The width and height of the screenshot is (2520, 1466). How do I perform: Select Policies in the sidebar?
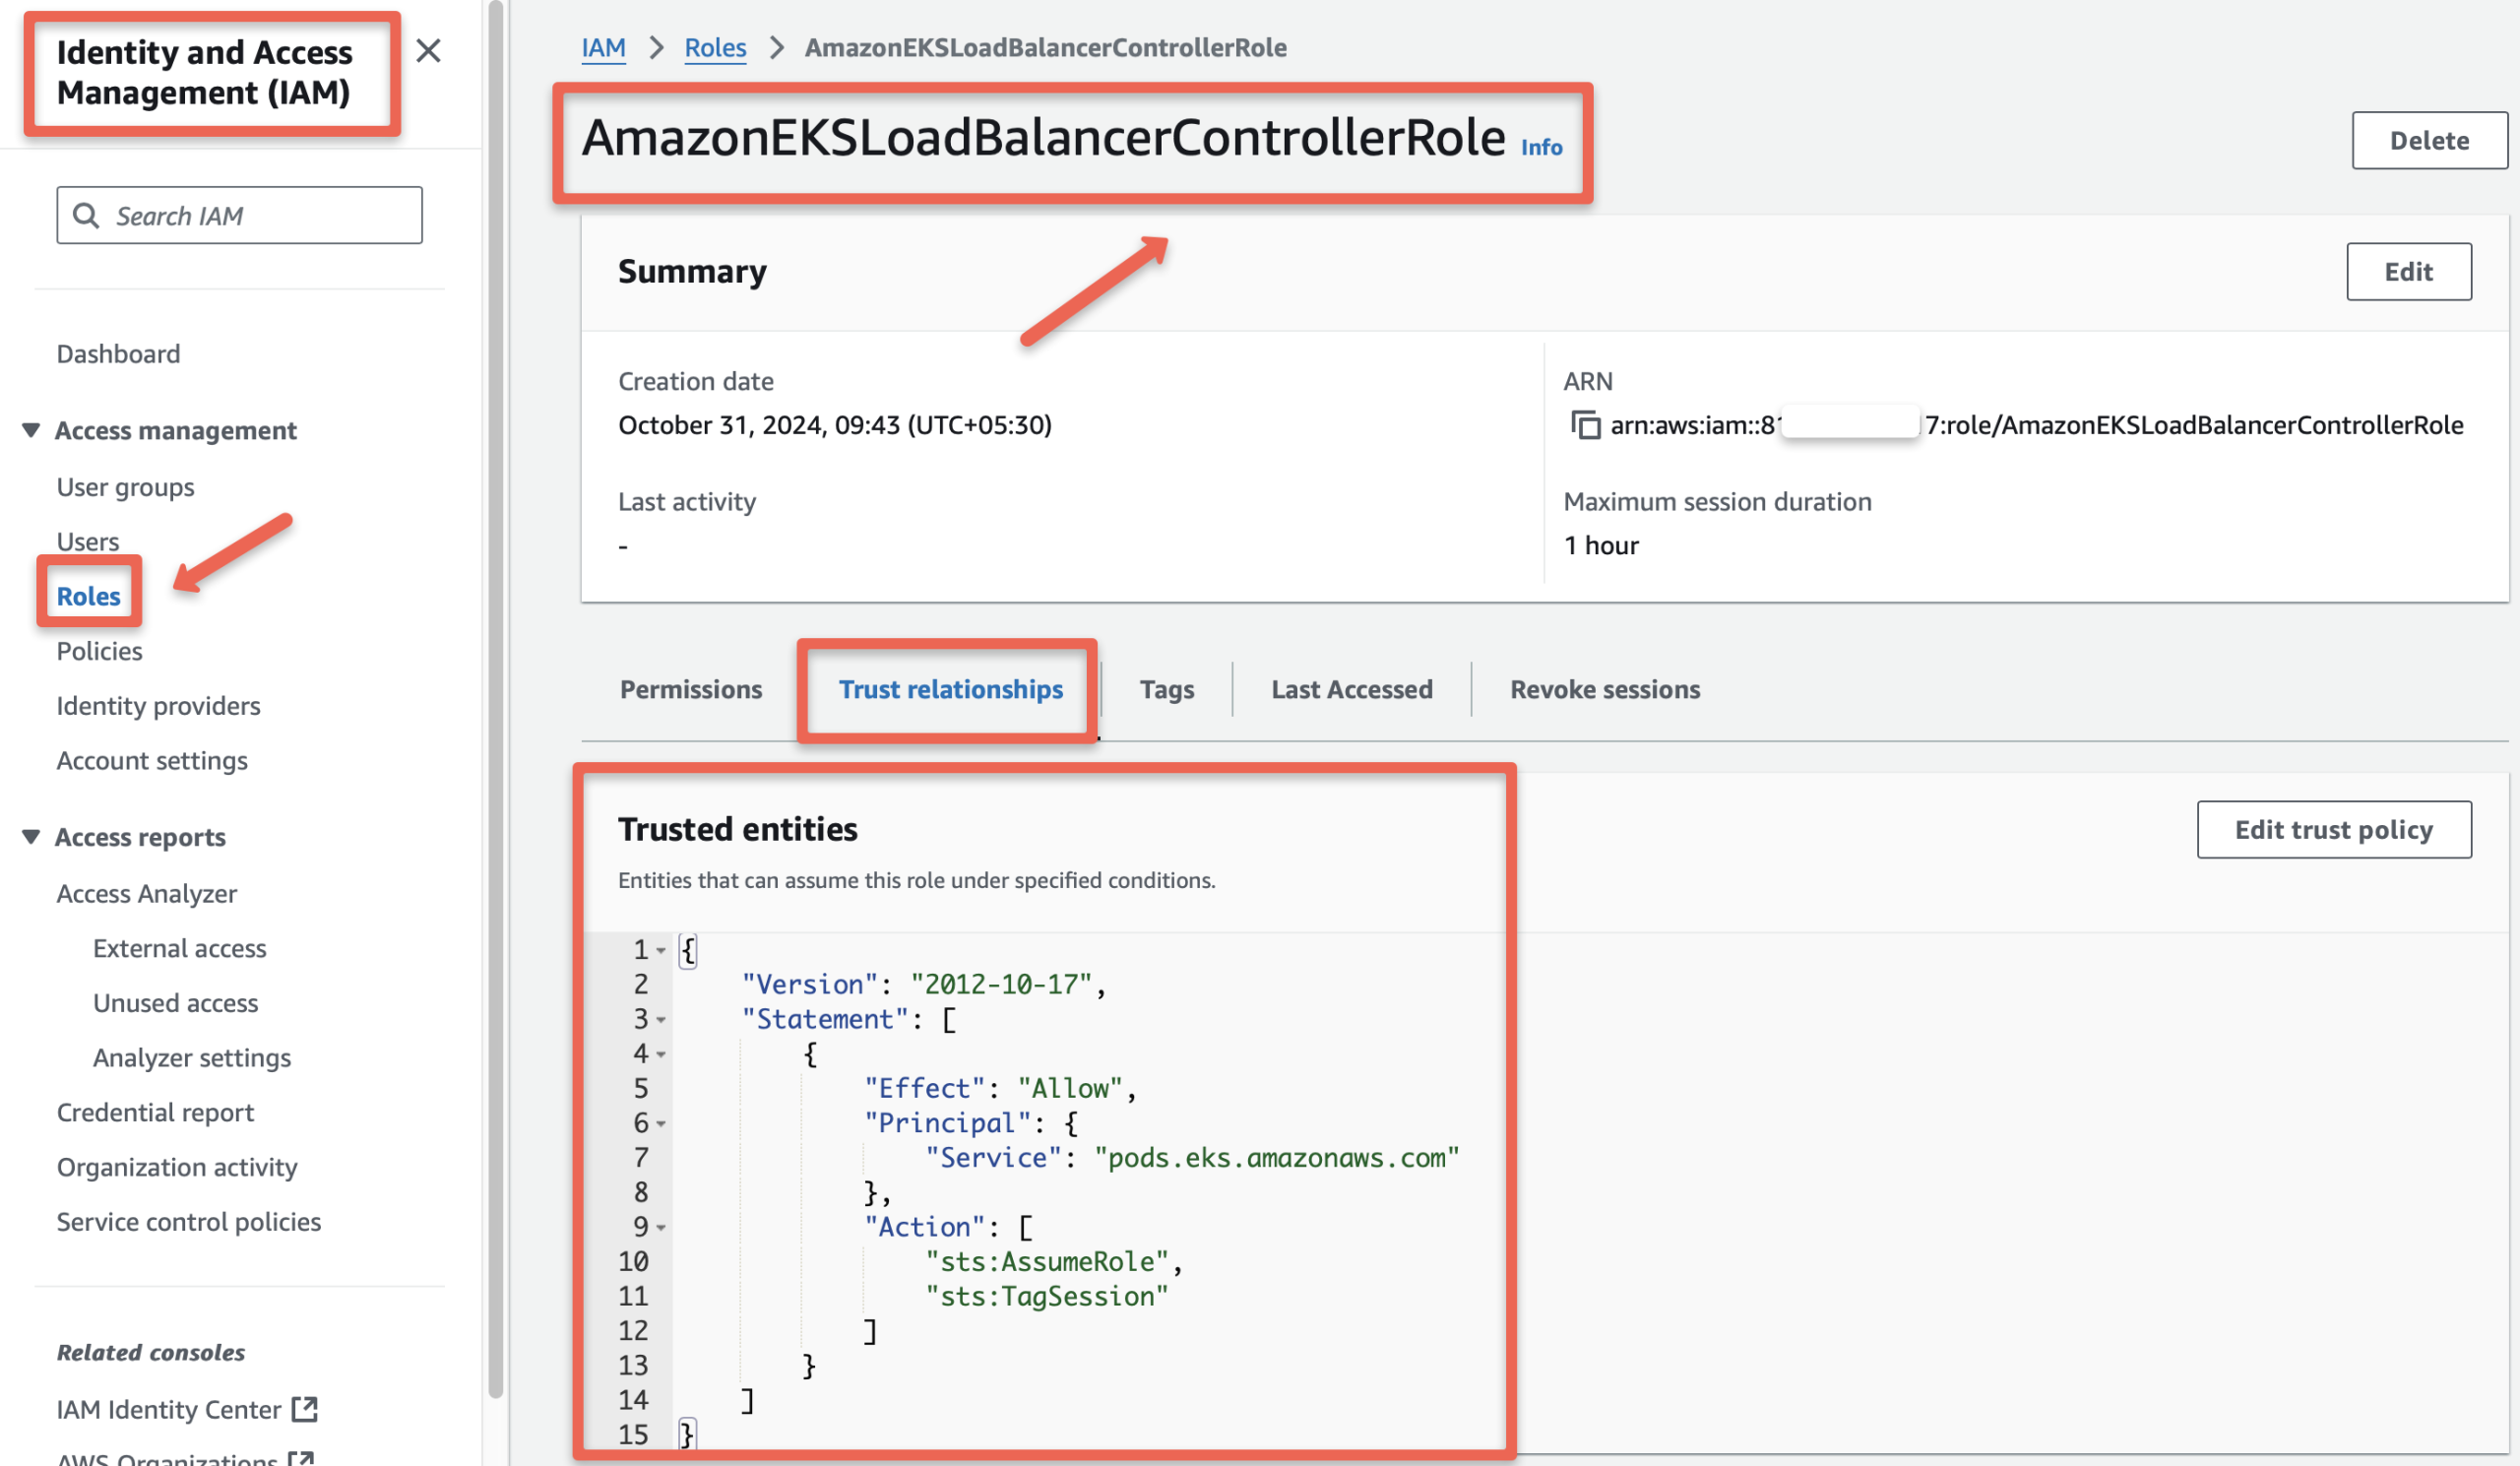99,650
